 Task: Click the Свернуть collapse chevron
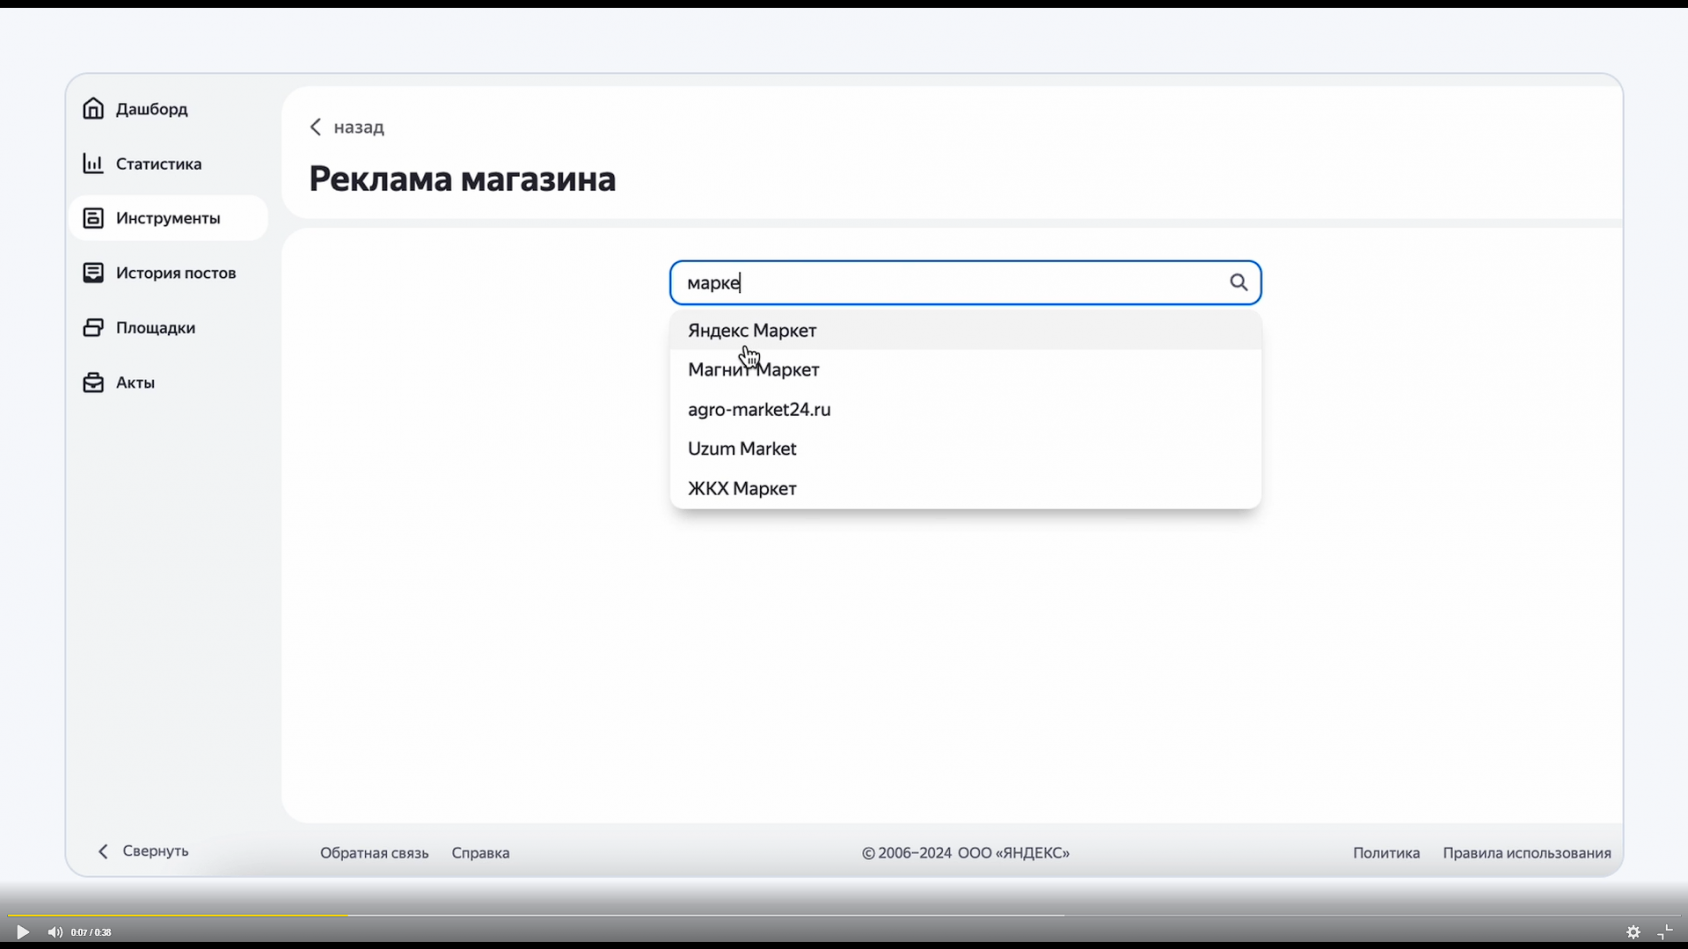coord(102,851)
